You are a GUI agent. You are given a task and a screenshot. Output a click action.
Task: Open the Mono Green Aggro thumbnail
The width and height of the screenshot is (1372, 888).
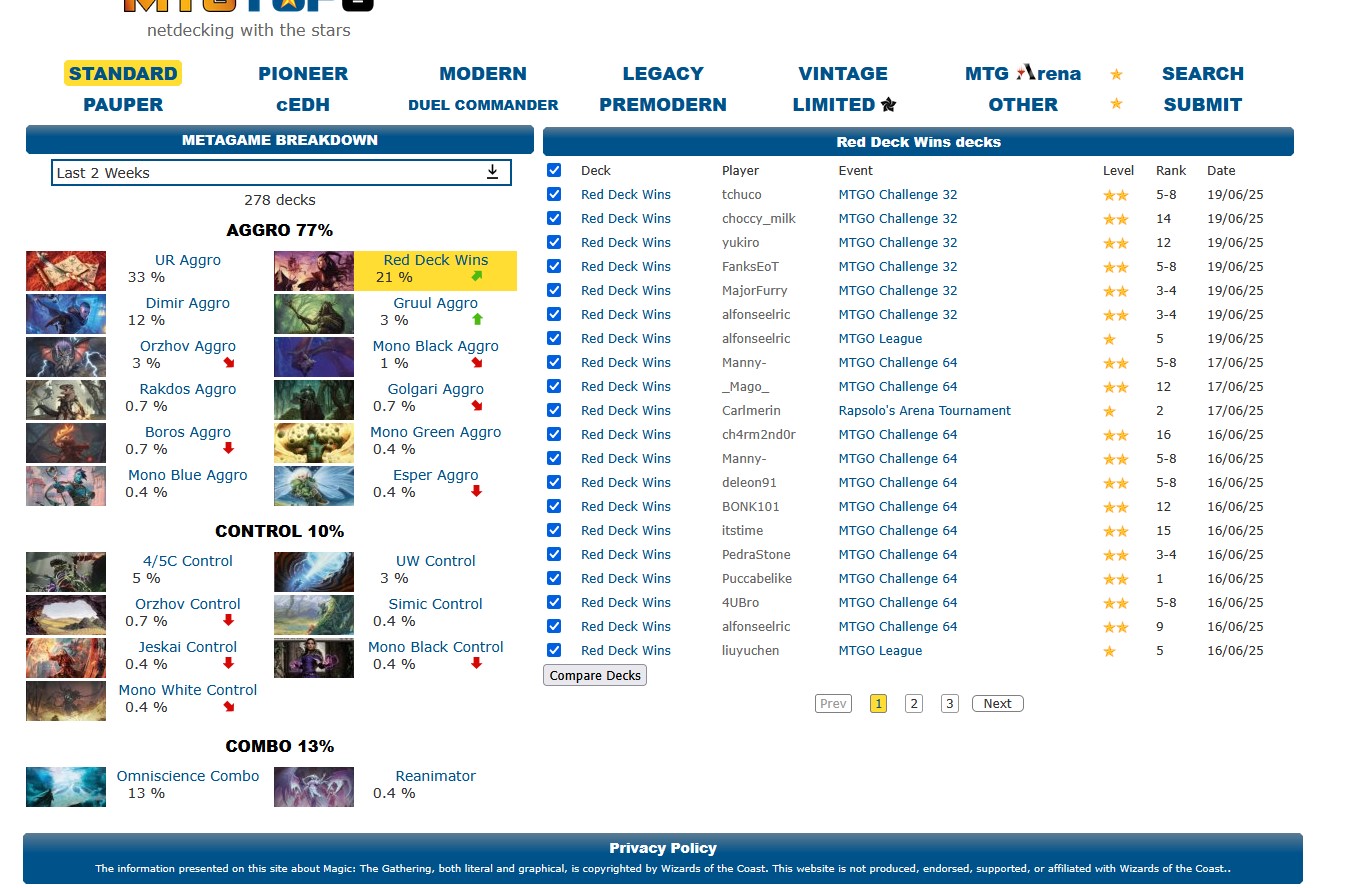pyautogui.click(x=314, y=443)
